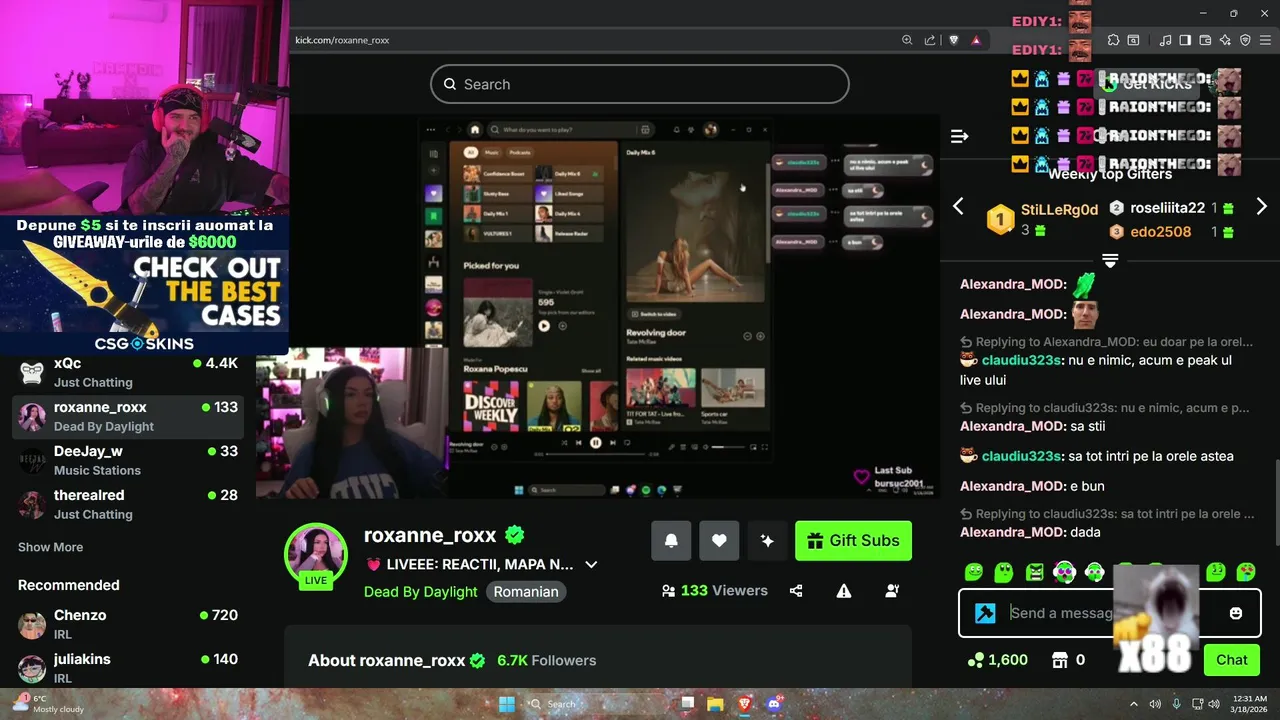Open the Dead By Daylight category link

point(420,591)
